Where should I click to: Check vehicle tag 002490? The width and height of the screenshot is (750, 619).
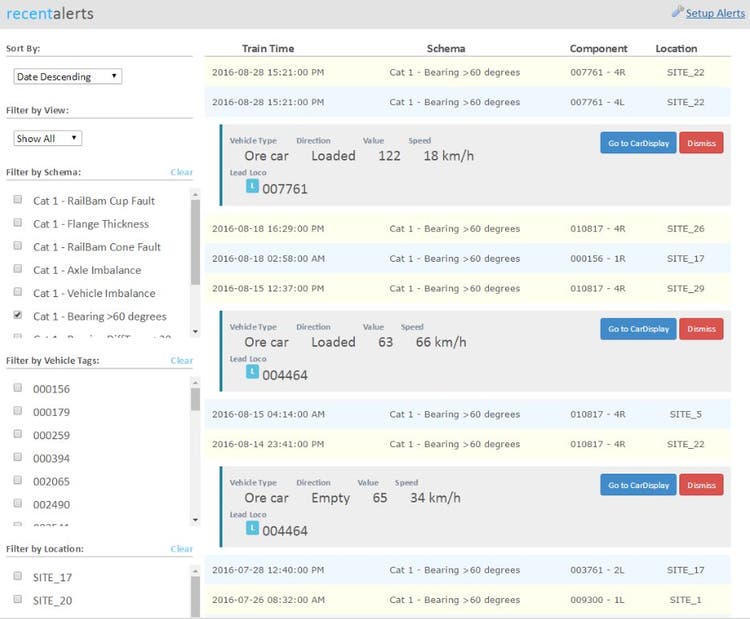tap(18, 503)
